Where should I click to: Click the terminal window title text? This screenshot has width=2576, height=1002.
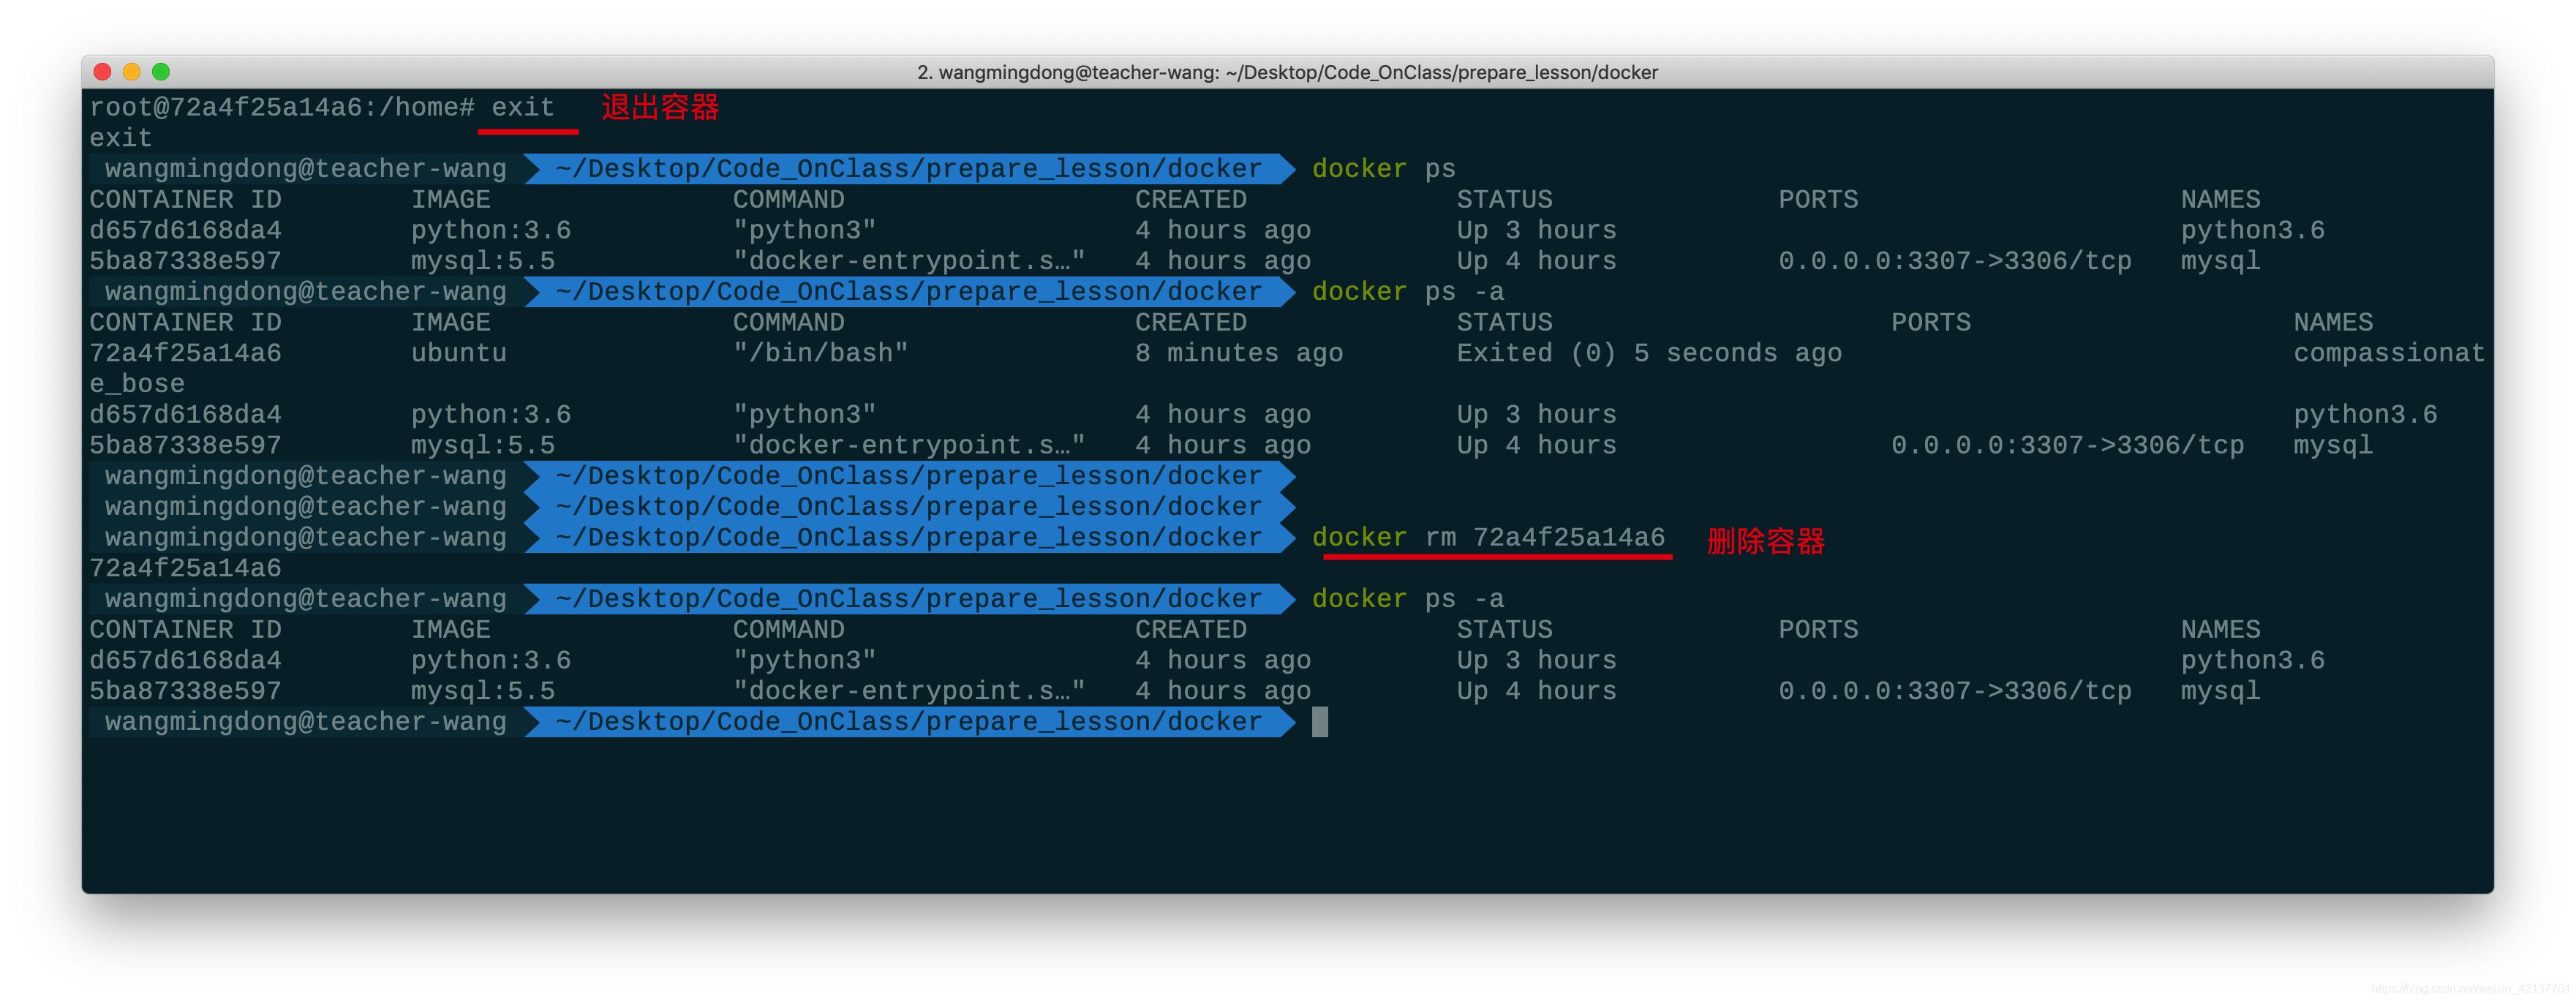click(x=1287, y=72)
